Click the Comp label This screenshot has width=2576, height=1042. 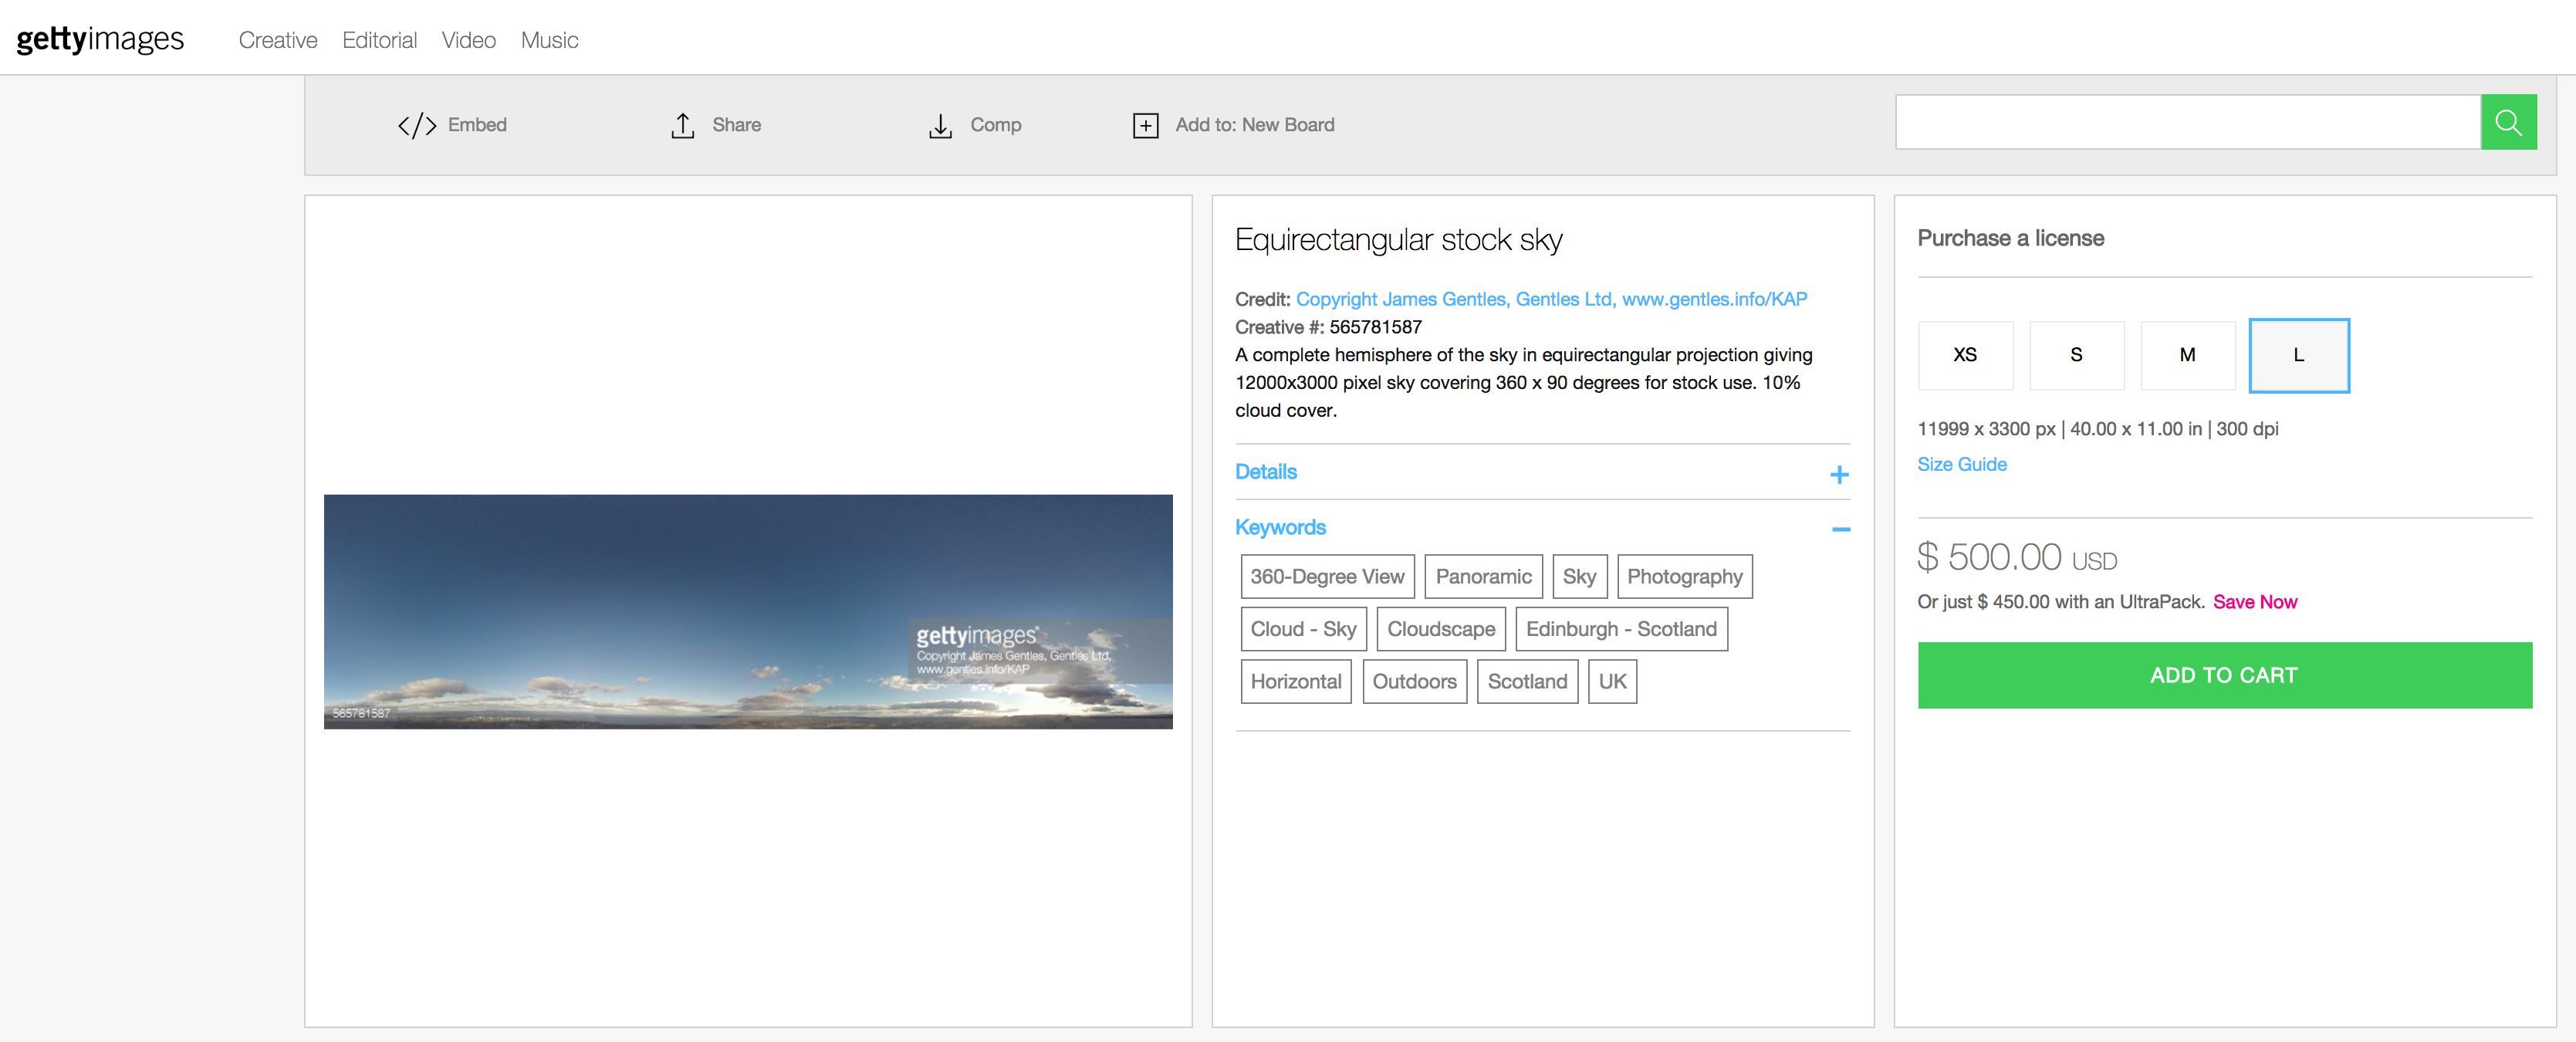click(x=995, y=125)
